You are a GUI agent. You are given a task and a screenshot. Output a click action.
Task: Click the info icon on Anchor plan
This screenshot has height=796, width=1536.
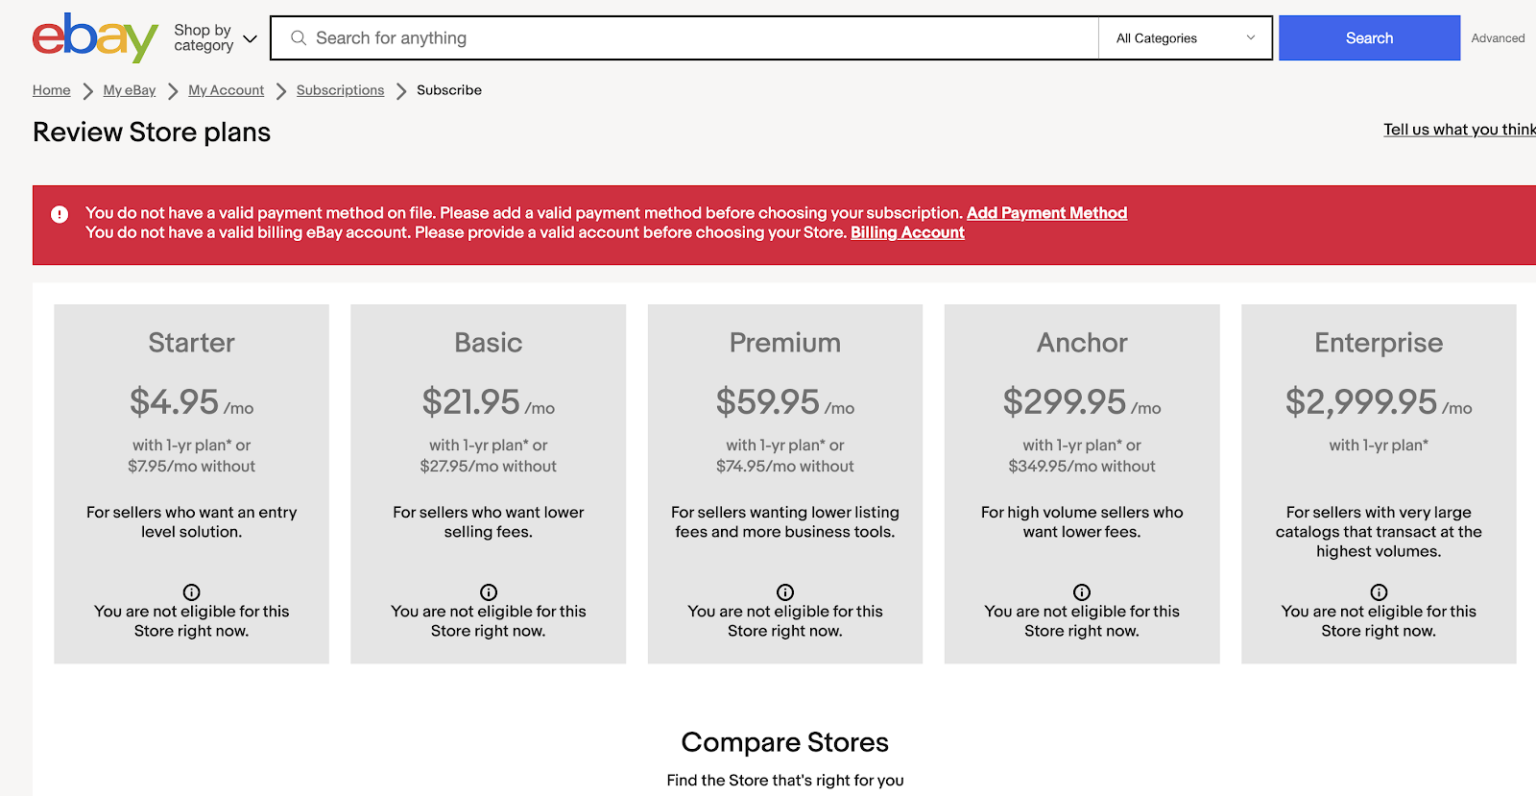[1081, 592]
